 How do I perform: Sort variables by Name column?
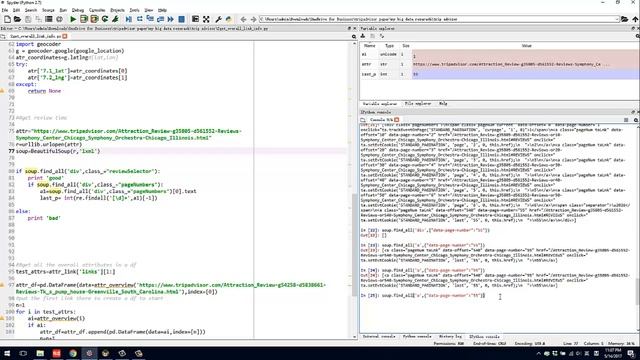pyautogui.click(x=369, y=46)
